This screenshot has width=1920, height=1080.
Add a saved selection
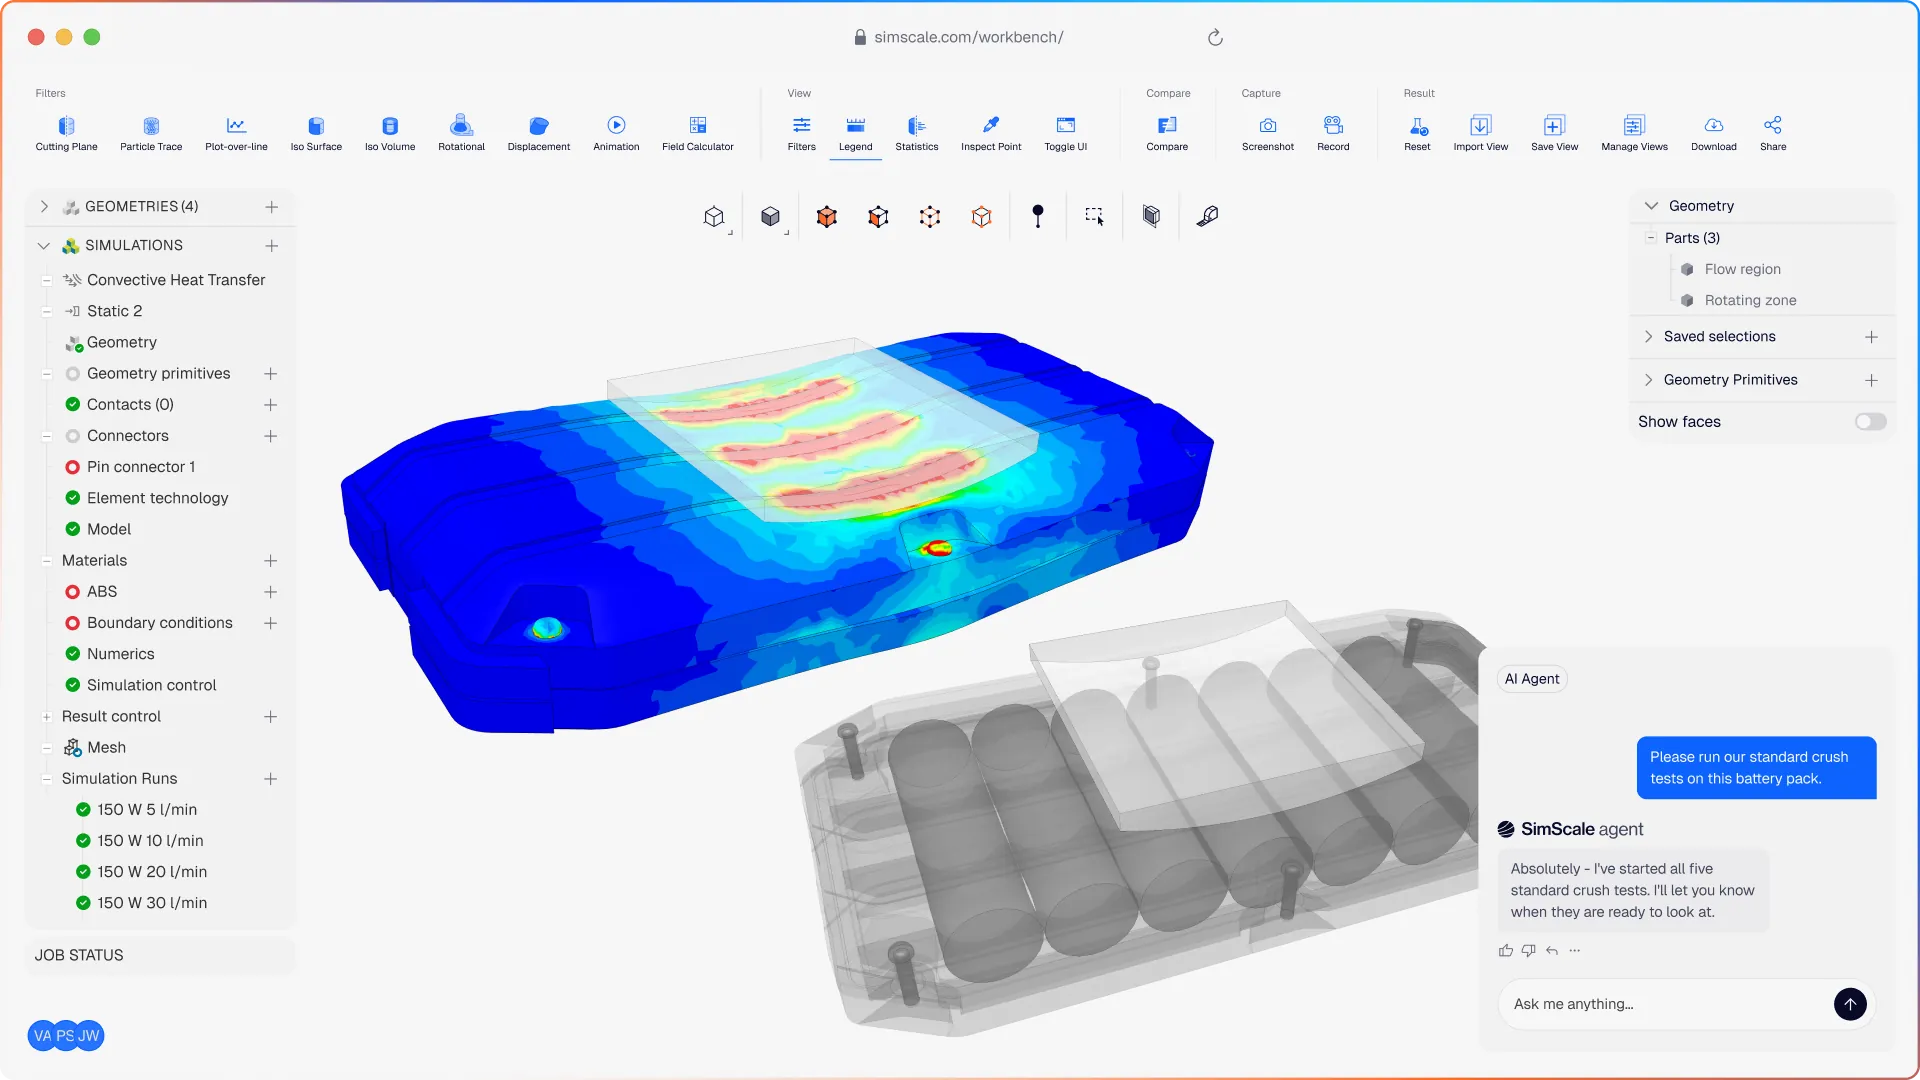click(1871, 337)
